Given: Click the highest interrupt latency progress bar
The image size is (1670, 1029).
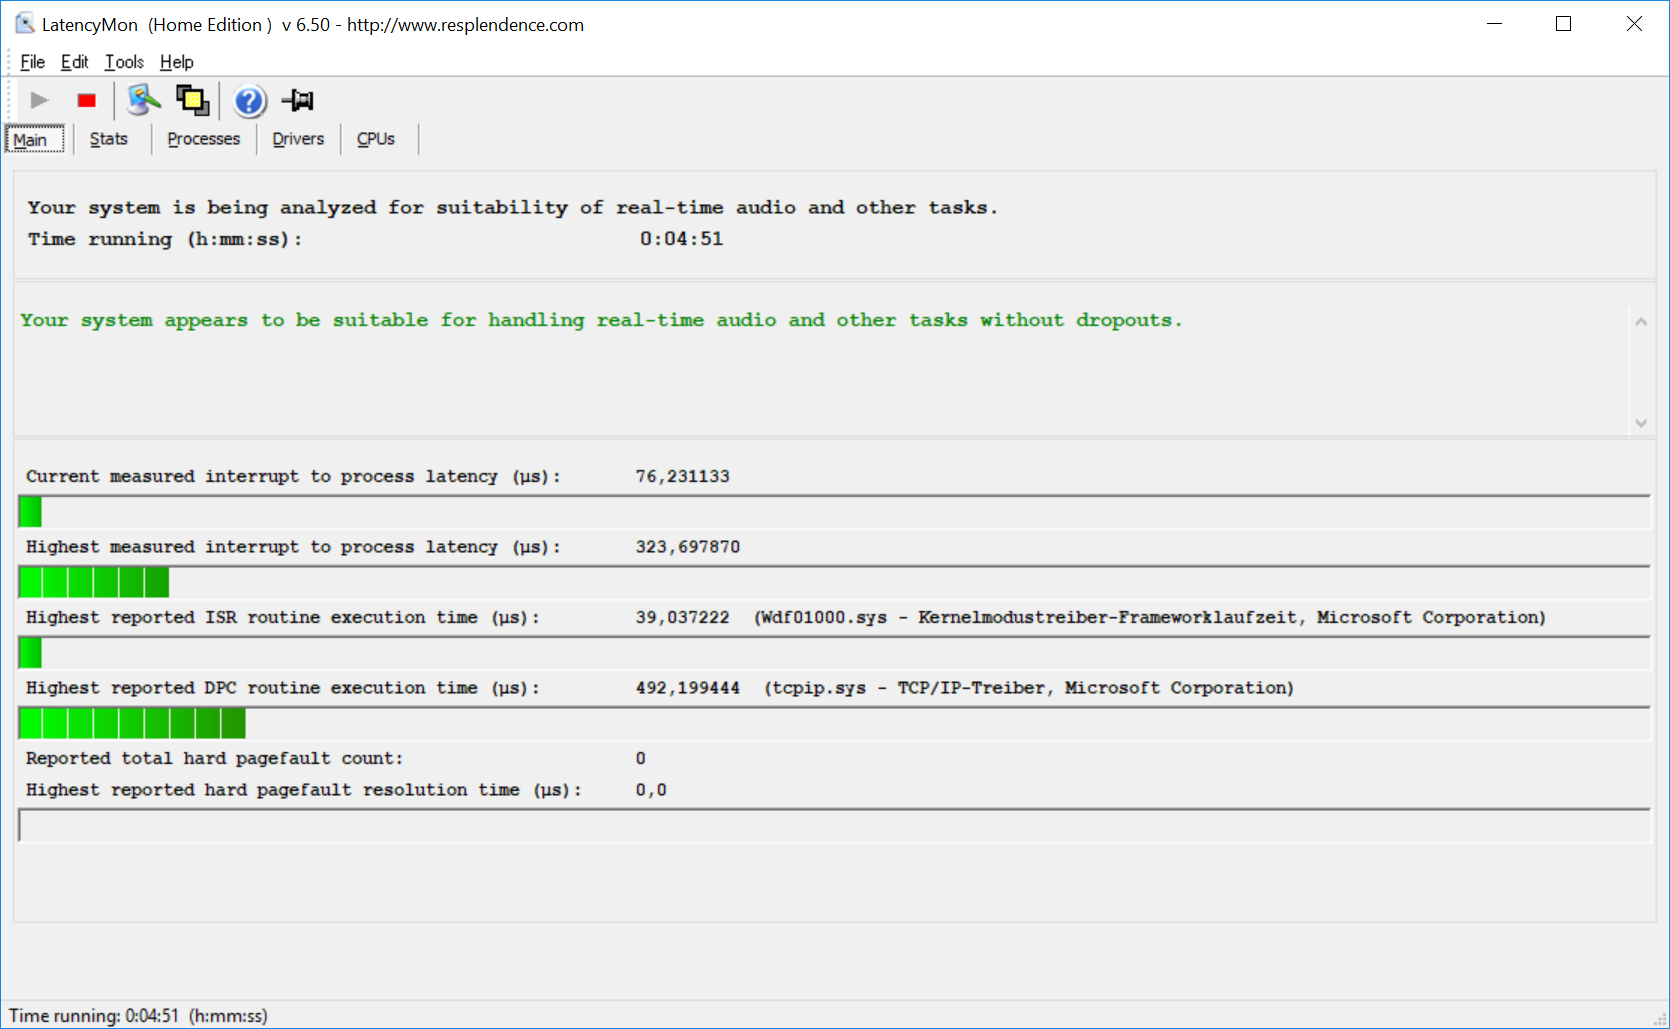Looking at the screenshot, I should click(834, 582).
